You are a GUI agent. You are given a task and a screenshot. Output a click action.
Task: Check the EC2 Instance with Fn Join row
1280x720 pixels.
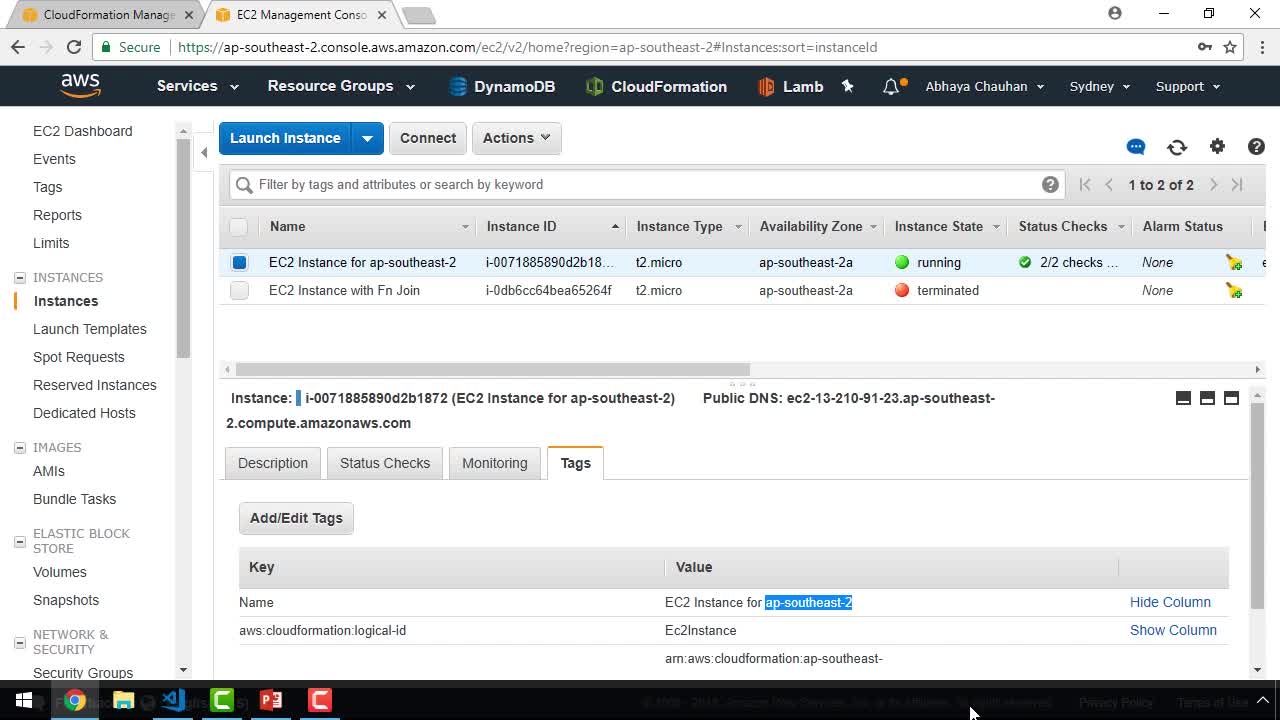point(239,290)
